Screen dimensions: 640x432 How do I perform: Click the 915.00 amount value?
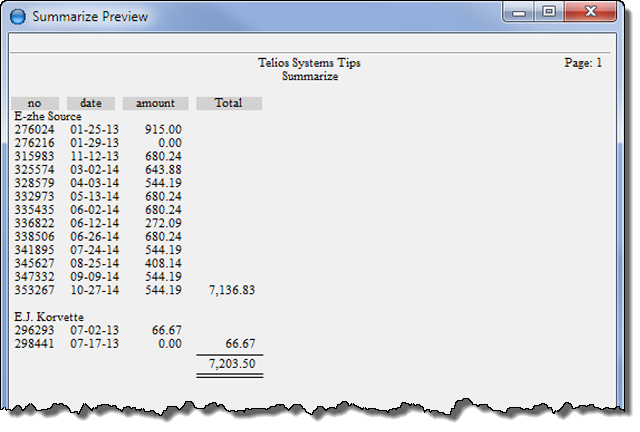point(162,130)
